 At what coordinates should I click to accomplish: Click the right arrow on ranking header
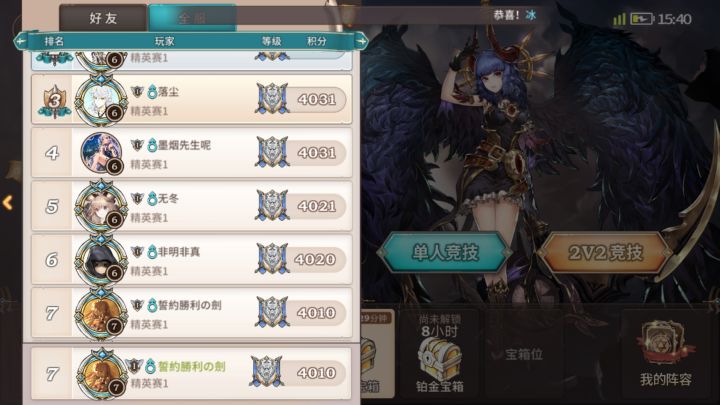[361, 41]
